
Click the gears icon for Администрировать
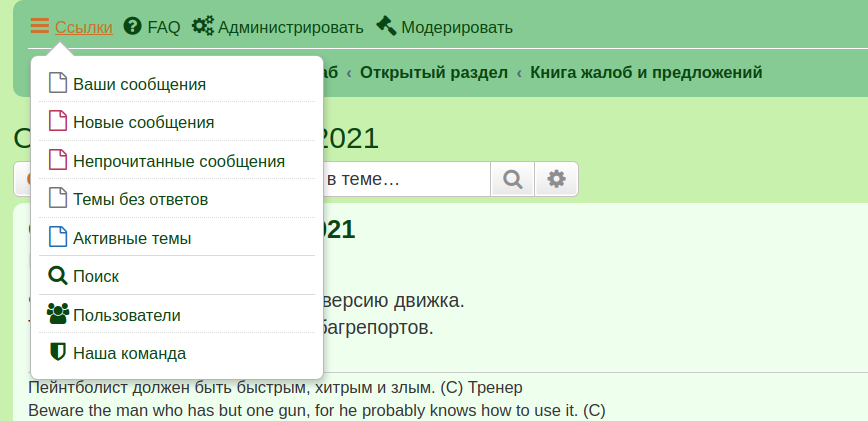coord(203,27)
